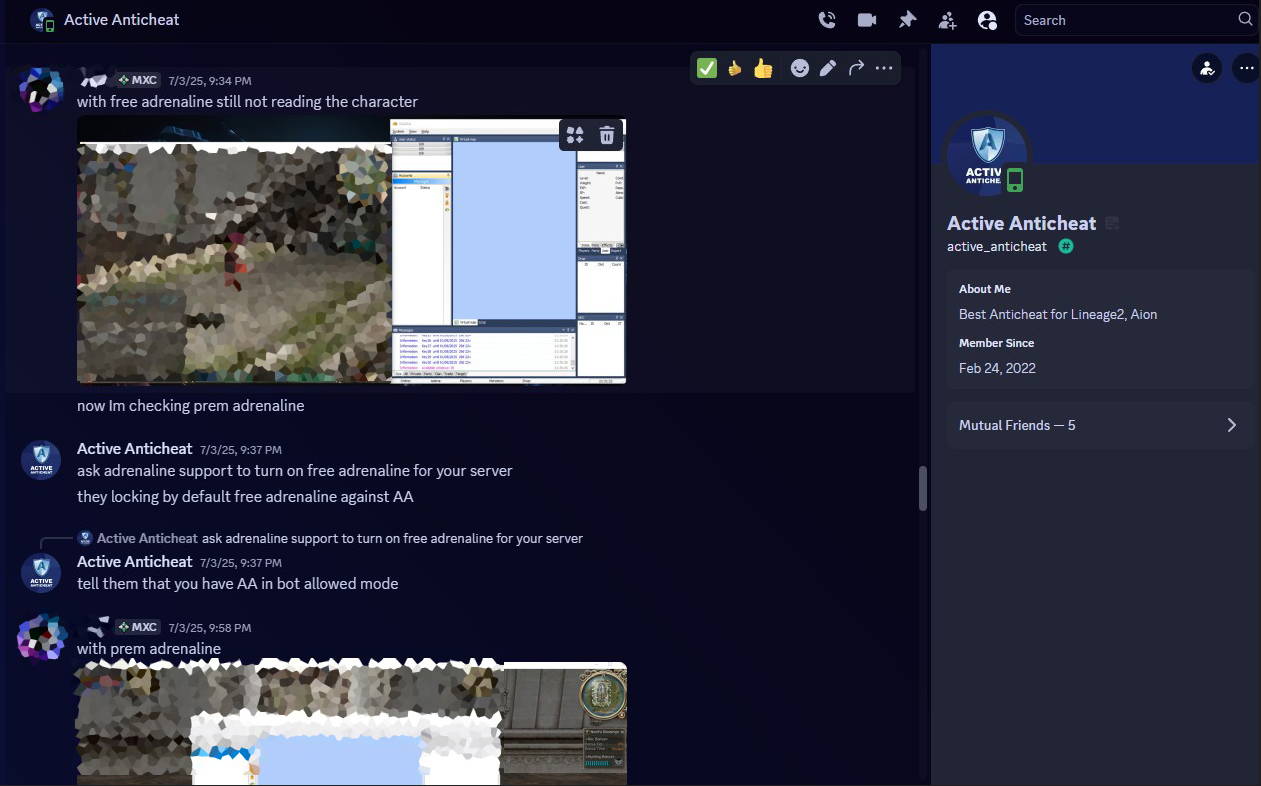Image resolution: width=1261 pixels, height=786 pixels.
Task: Open Active Anticheat username on 'ask adrenaline support' message
Action: coord(134,449)
